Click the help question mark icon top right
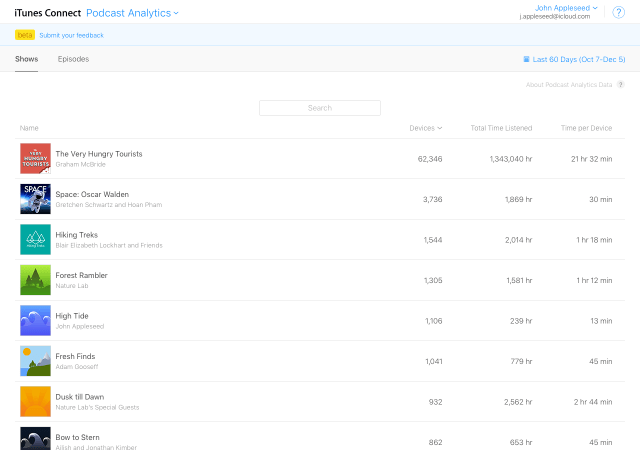The width and height of the screenshot is (640, 450). [x=620, y=12]
